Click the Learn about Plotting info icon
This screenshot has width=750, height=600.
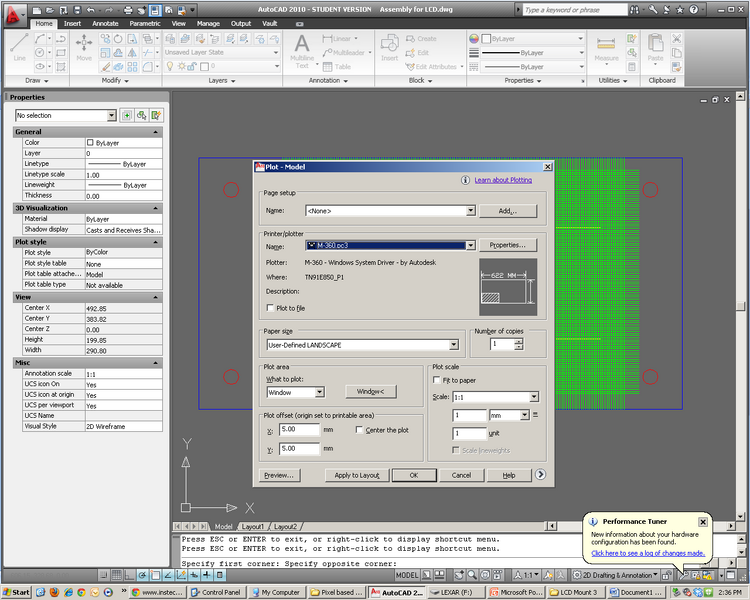pyautogui.click(x=465, y=180)
